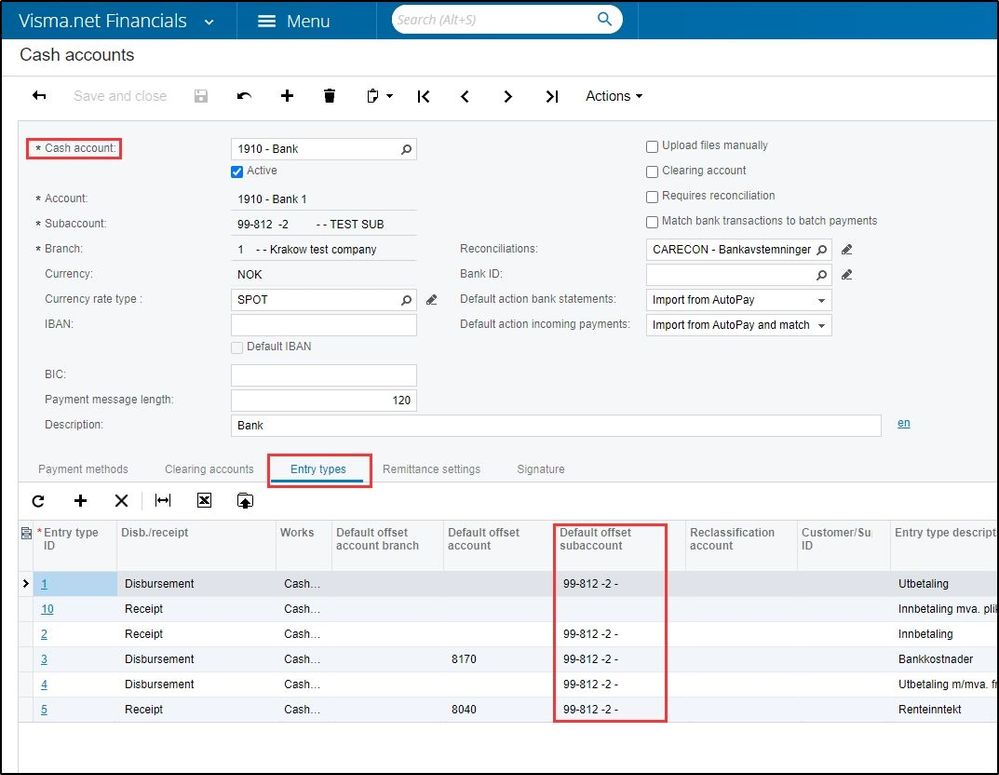Expand Default action incoming payments dropdown
This screenshot has width=999, height=775.
coord(821,326)
